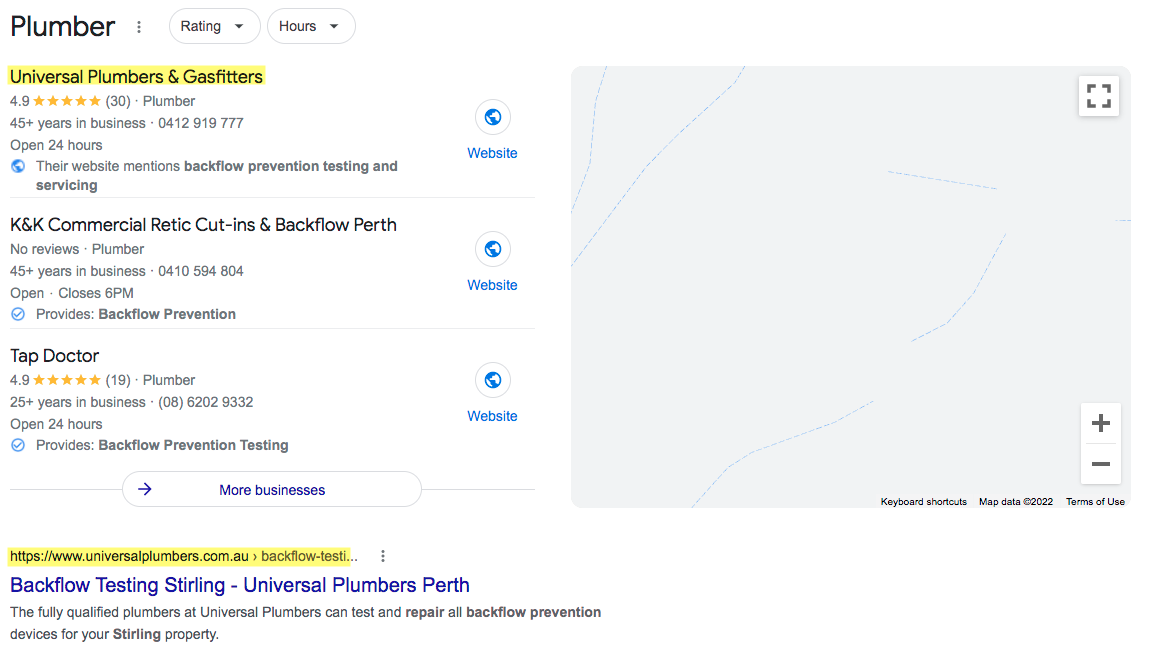
Task: Click the website globe icon for Tap Doctor
Action: click(493, 380)
